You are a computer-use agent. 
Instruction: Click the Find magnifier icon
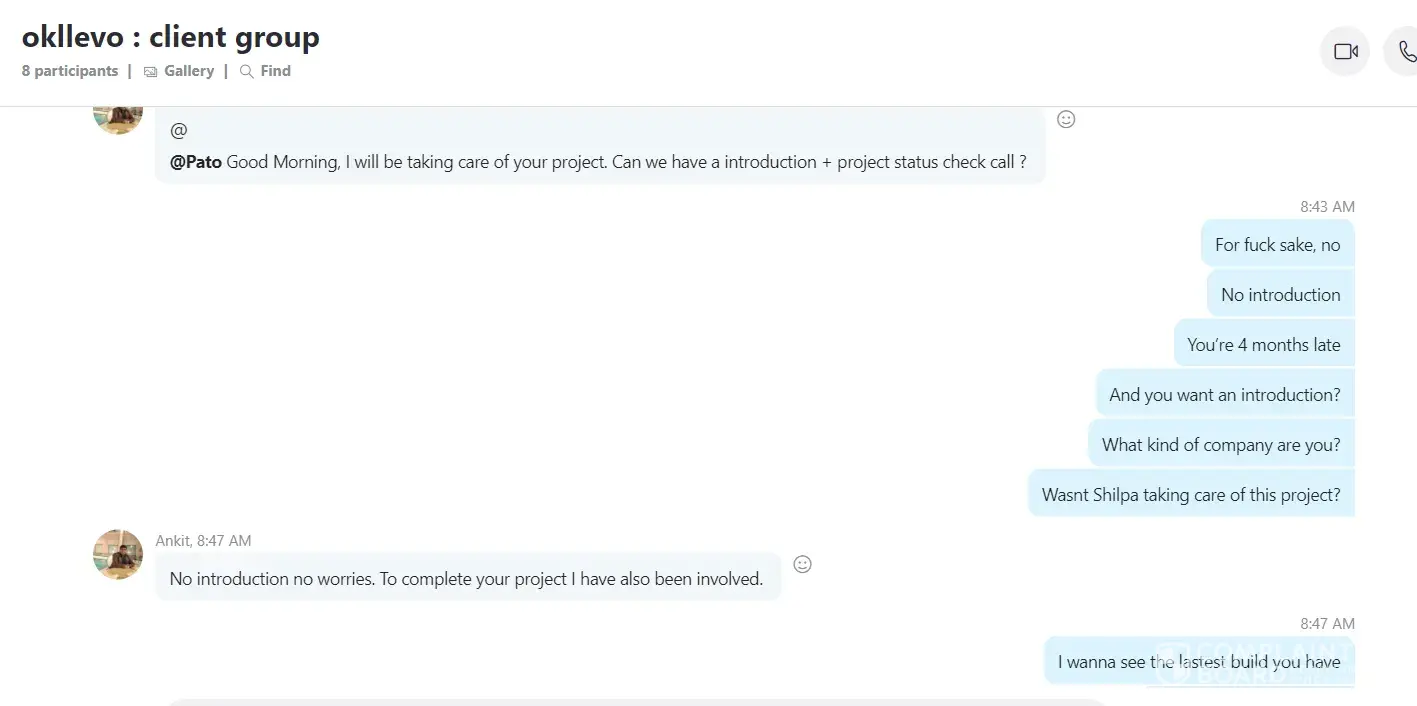247,72
